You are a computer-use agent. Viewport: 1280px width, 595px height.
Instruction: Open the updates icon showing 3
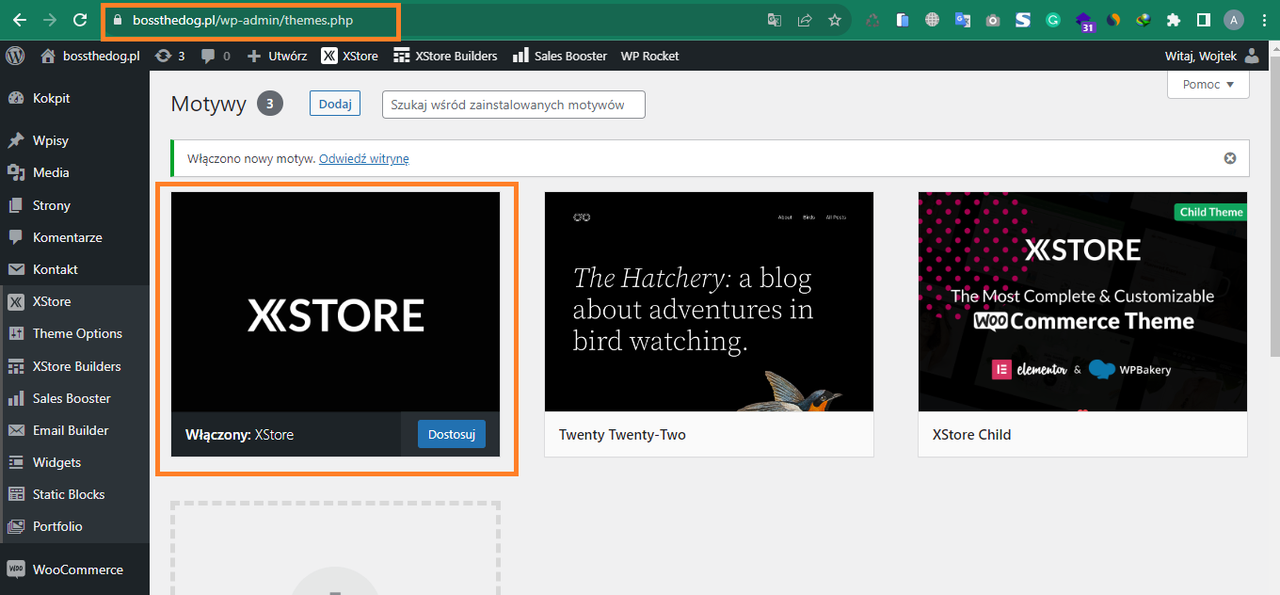tap(170, 56)
